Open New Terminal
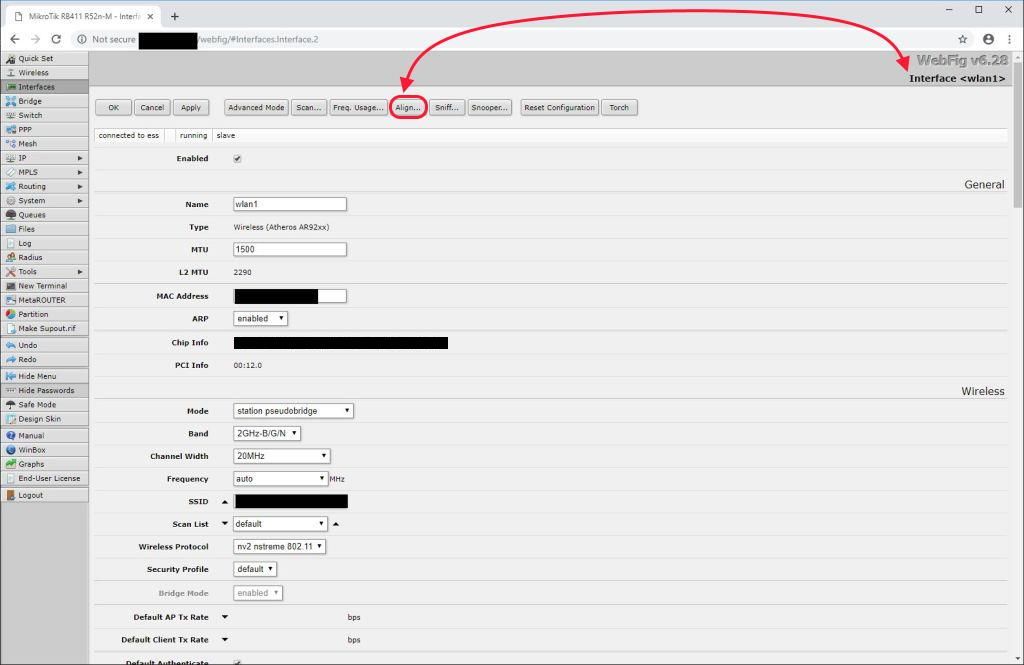The width and height of the screenshot is (1024, 665). (44, 285)
